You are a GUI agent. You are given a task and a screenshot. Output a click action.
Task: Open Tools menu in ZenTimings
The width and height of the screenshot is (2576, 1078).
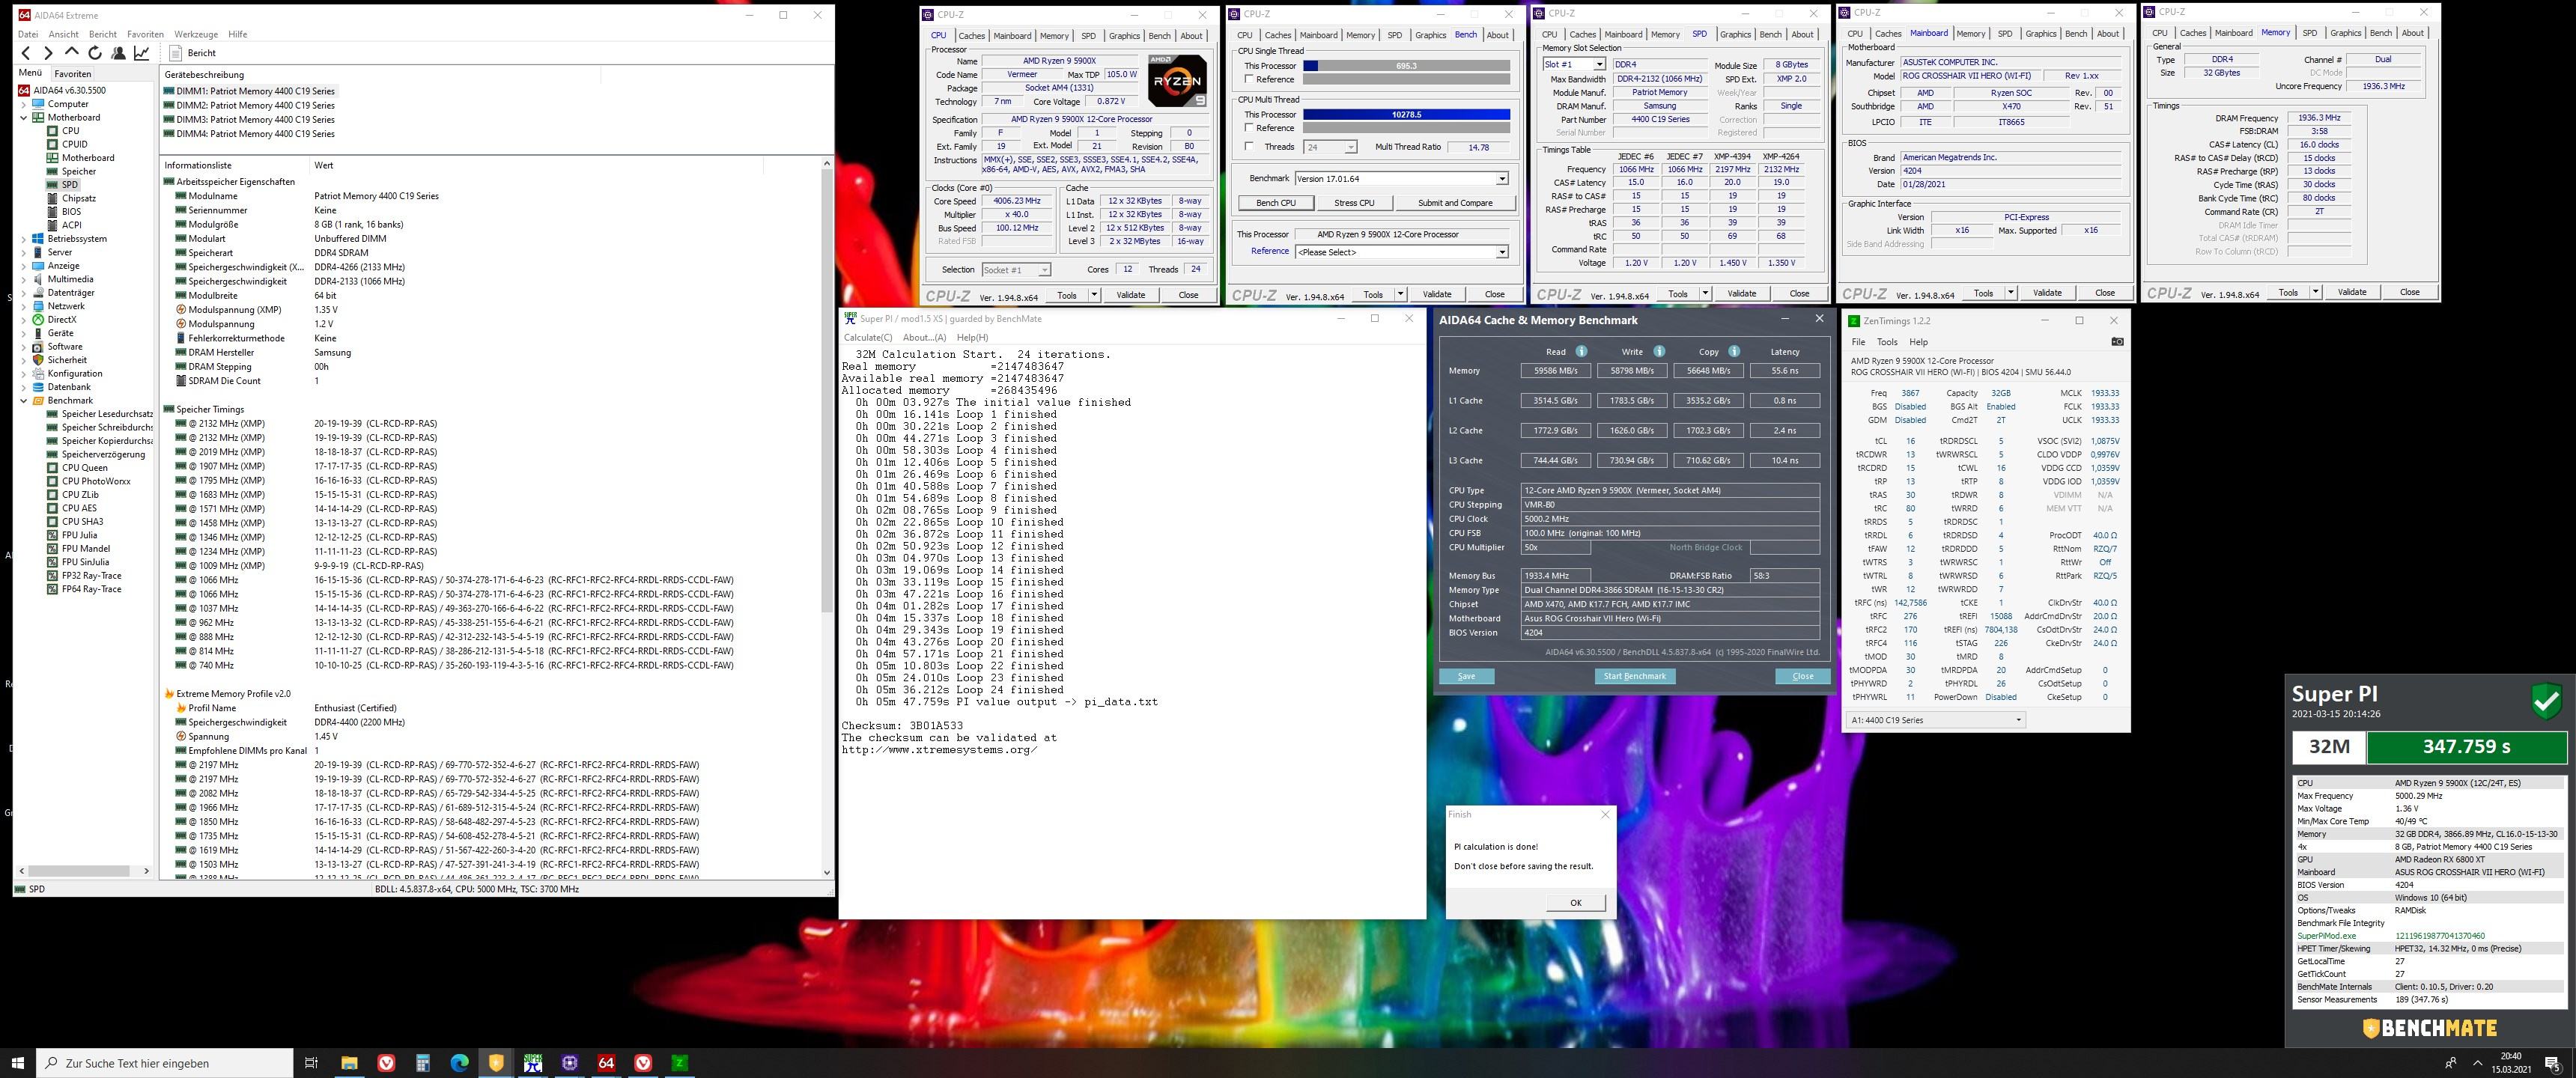[1887, 342]
